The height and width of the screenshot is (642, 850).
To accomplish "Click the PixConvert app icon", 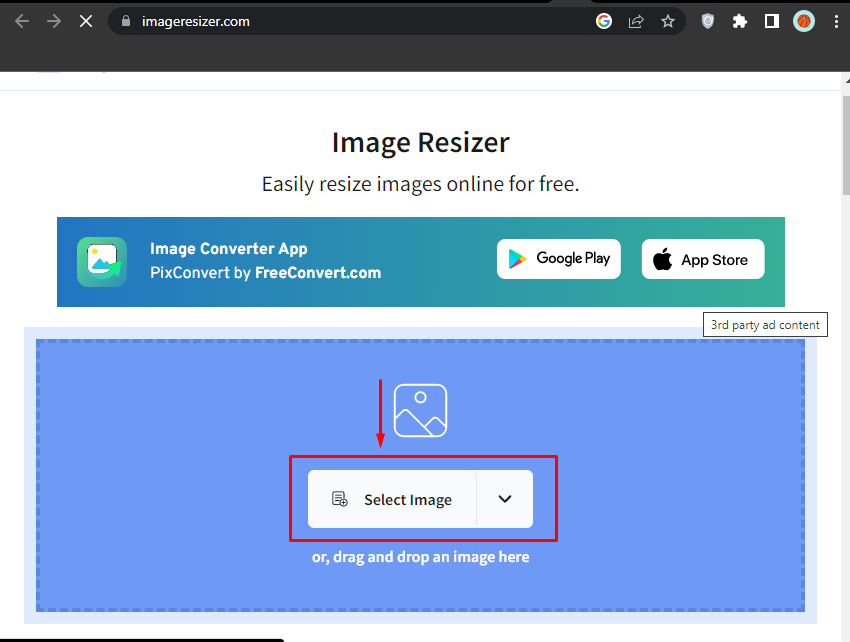I will tap(102, 262).
